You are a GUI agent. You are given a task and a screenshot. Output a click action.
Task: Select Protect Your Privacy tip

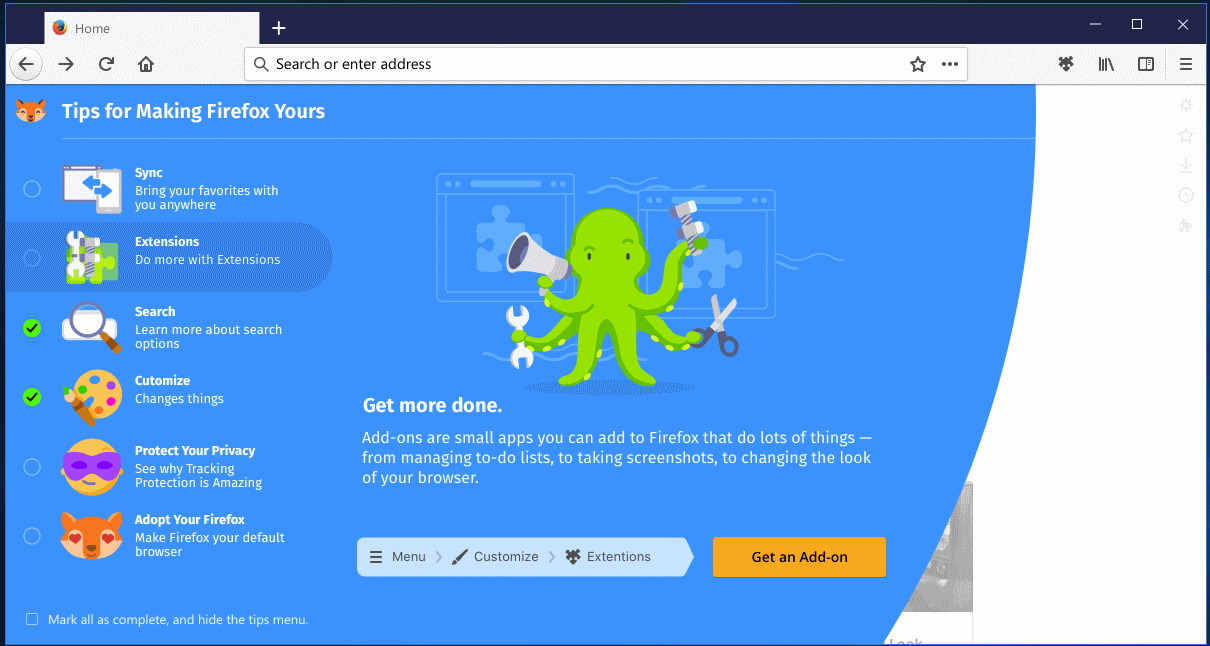pyautogui.click(x=168, y=467)
